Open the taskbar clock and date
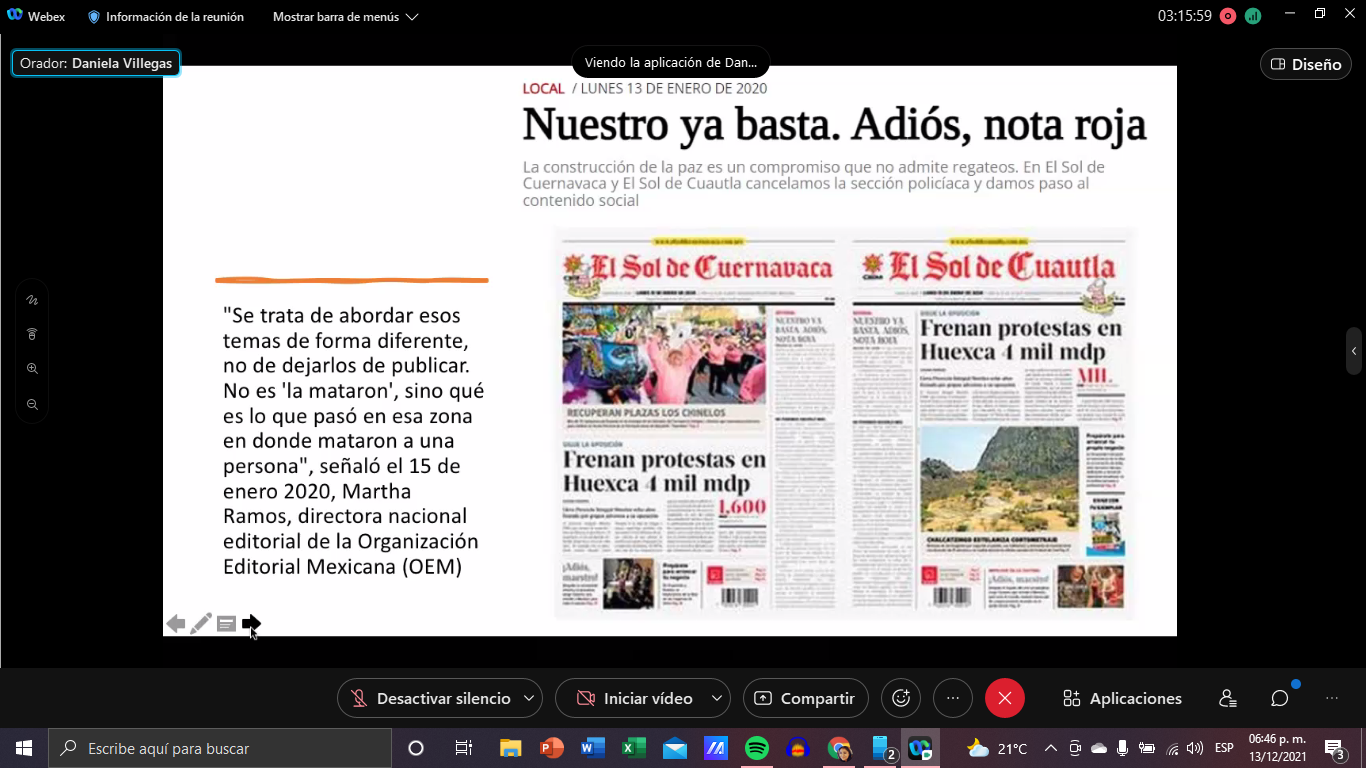The image size is (1366, 768). (x=1275, y=748)
